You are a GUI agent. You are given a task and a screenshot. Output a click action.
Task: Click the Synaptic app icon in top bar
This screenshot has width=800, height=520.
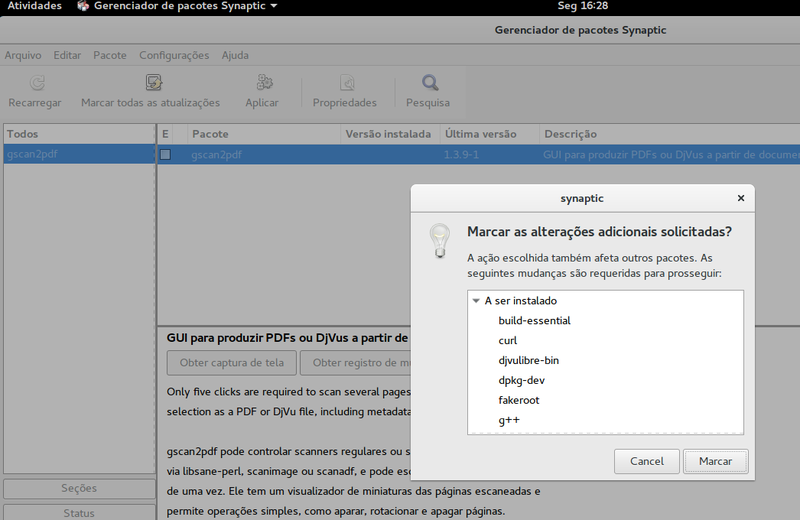pos(83,6)
